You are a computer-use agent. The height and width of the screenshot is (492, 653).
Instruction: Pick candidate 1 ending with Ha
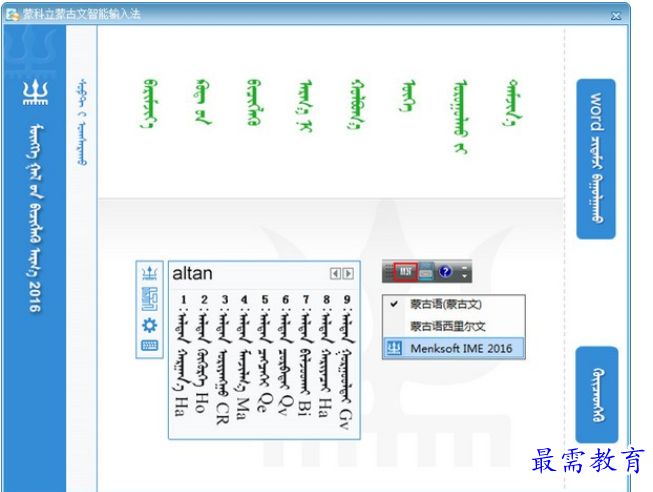(x=182, y=357)
